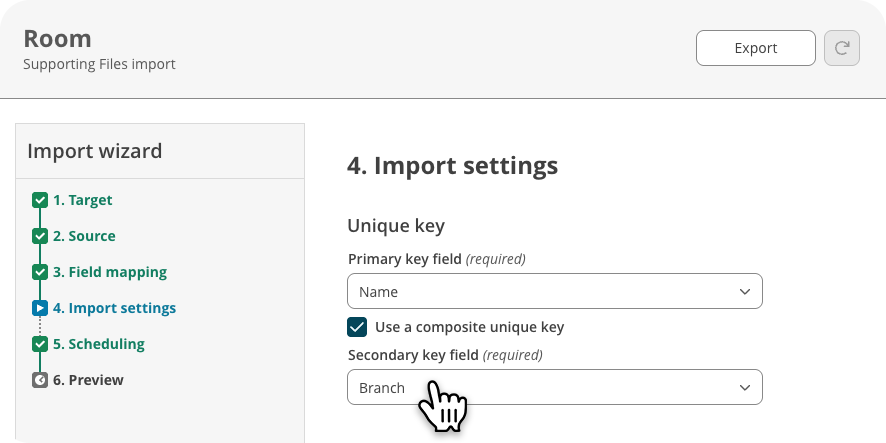Go to the 1. Target wizard step
The height and width of the screenshot is (443, 886).
82,200
